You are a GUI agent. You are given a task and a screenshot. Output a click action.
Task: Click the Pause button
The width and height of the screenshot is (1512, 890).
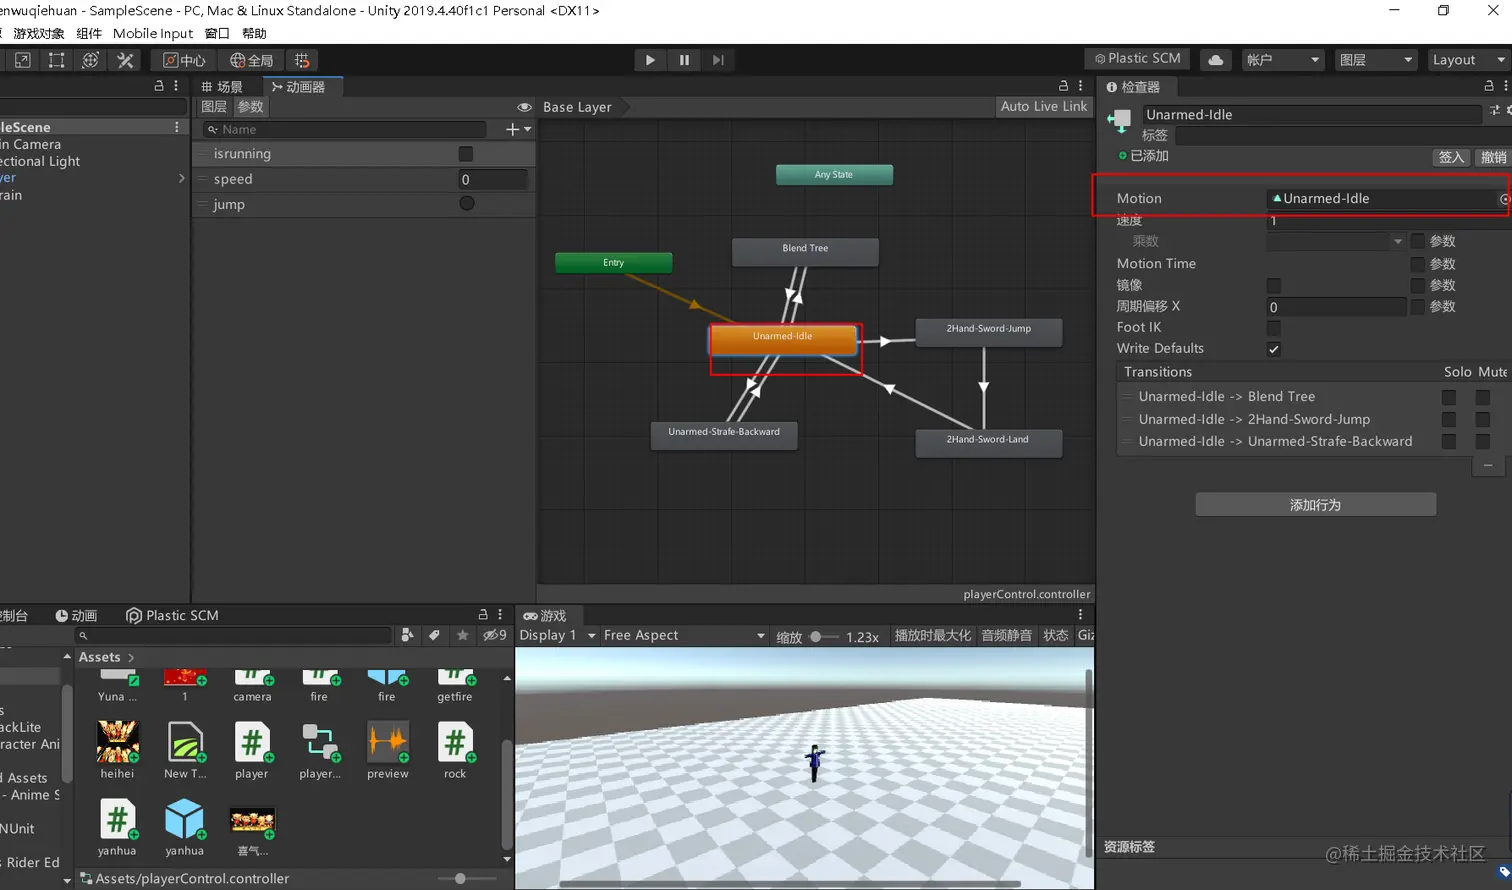684,60
